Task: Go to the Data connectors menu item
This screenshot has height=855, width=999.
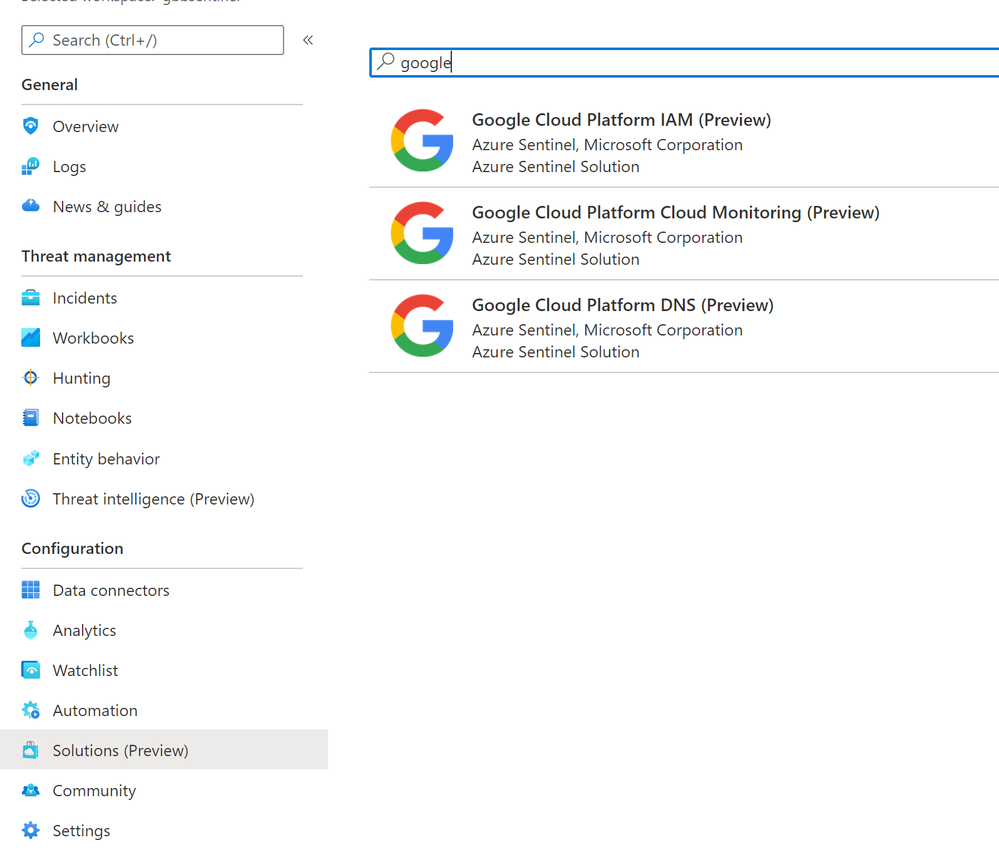Action: (111, 591)
